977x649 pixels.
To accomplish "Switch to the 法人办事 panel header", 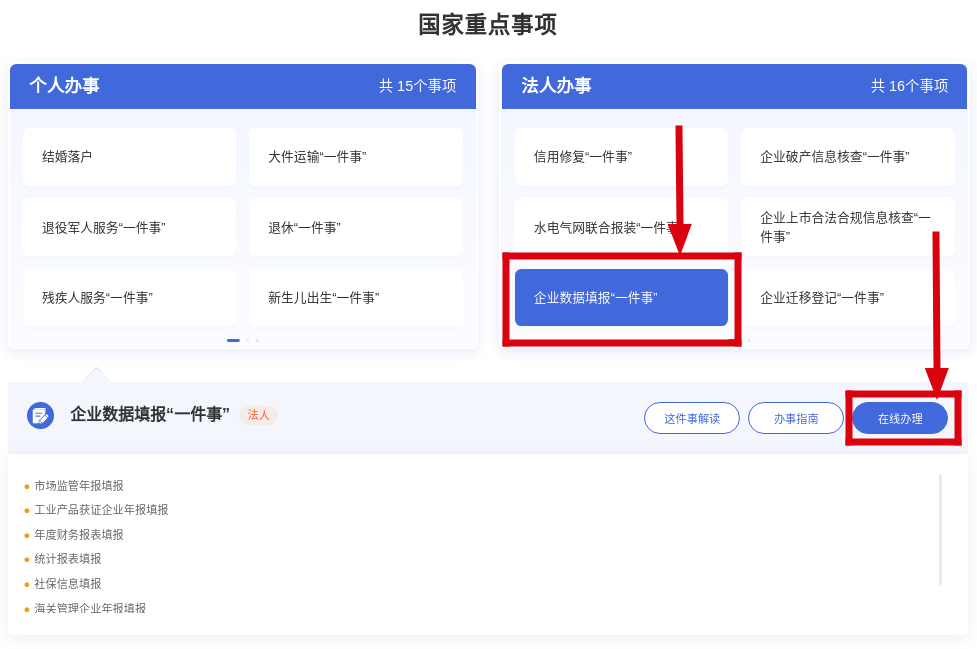I will (x=557, y=86).
